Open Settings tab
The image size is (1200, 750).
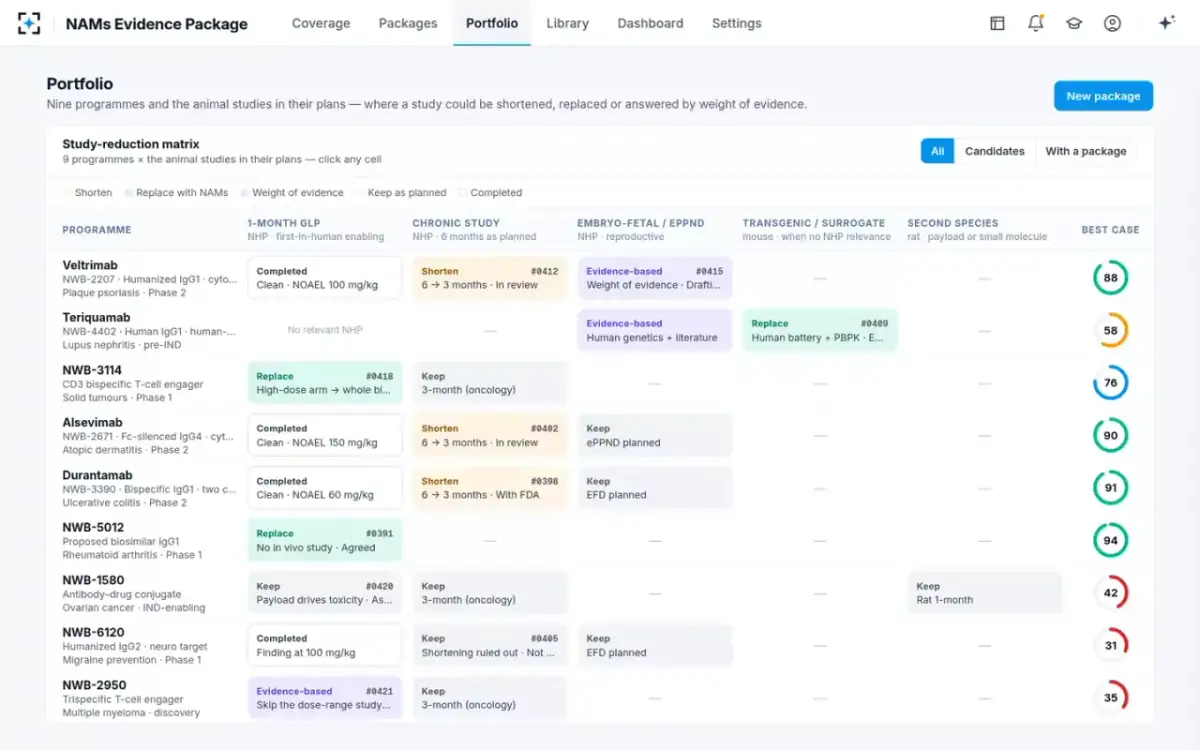(x=736, y=23)
